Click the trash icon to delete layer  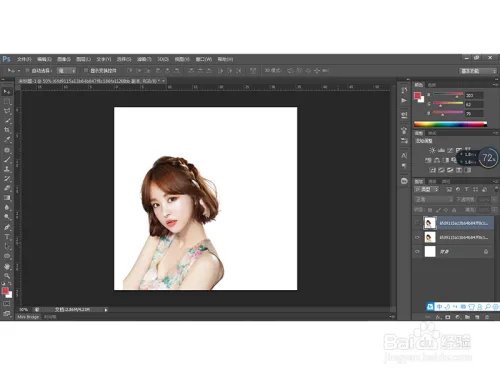(x=487, y=317)
